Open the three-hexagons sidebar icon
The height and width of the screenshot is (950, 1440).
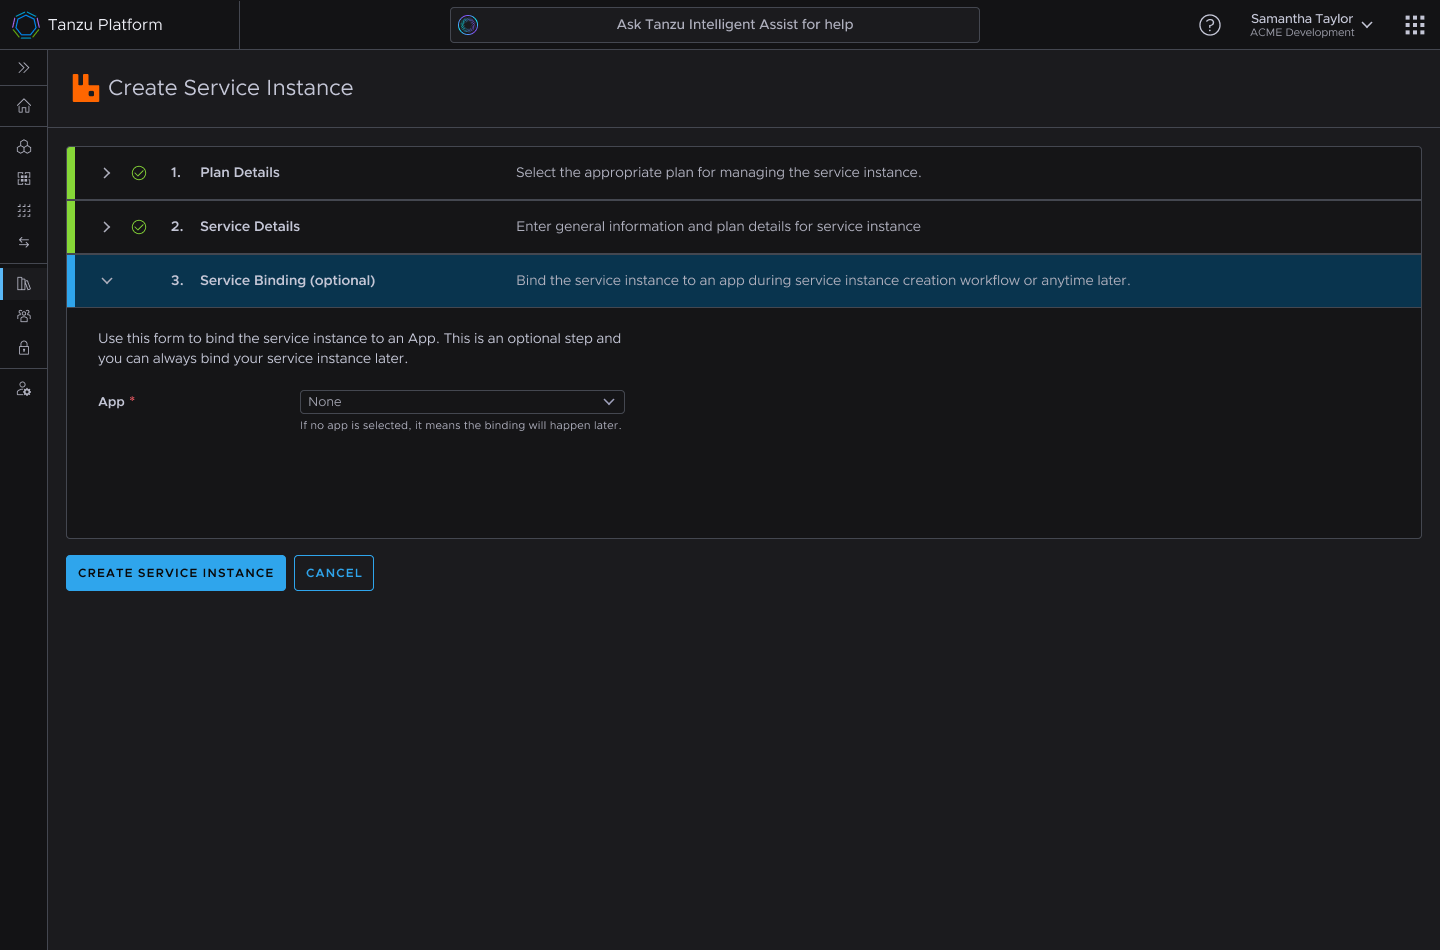click(x=24, y=147)
